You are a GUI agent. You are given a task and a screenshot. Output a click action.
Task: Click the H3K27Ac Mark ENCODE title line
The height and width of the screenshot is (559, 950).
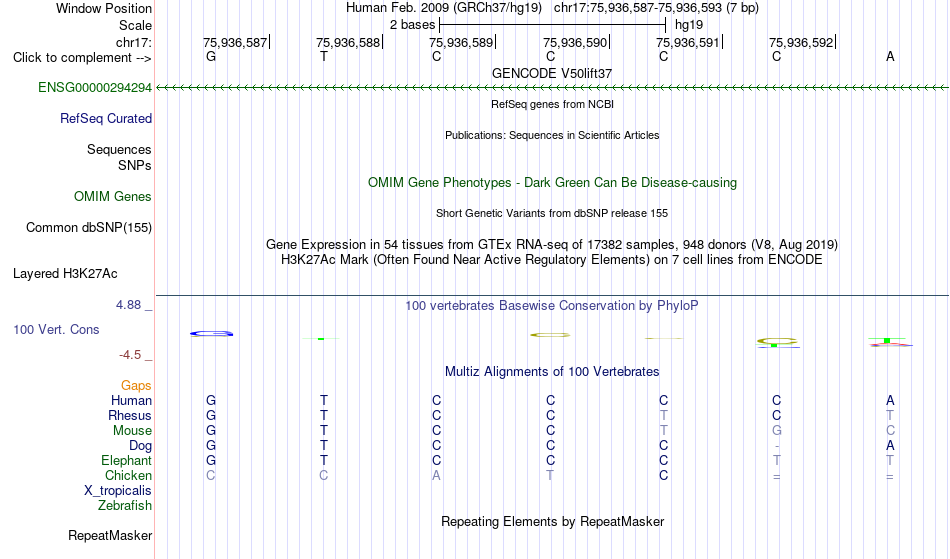[x=552, y=260]
